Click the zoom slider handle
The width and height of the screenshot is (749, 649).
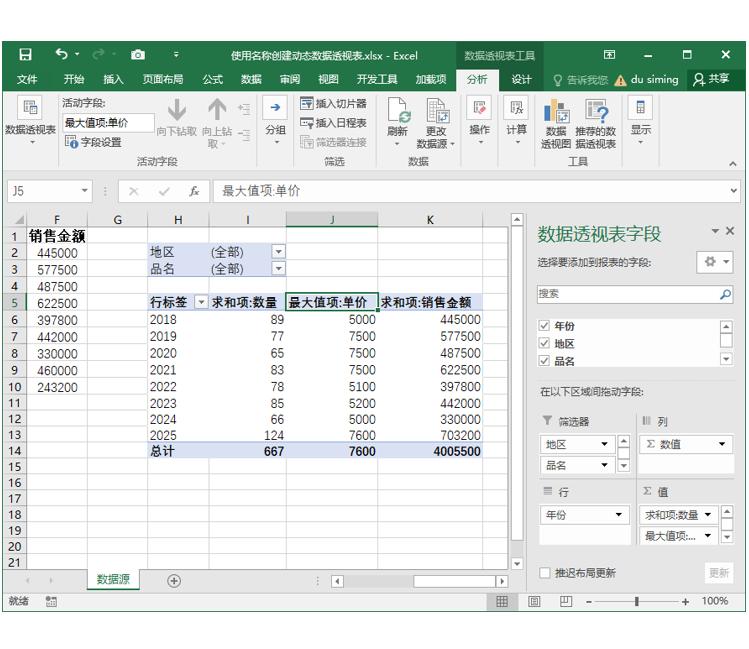pos(637,601)
